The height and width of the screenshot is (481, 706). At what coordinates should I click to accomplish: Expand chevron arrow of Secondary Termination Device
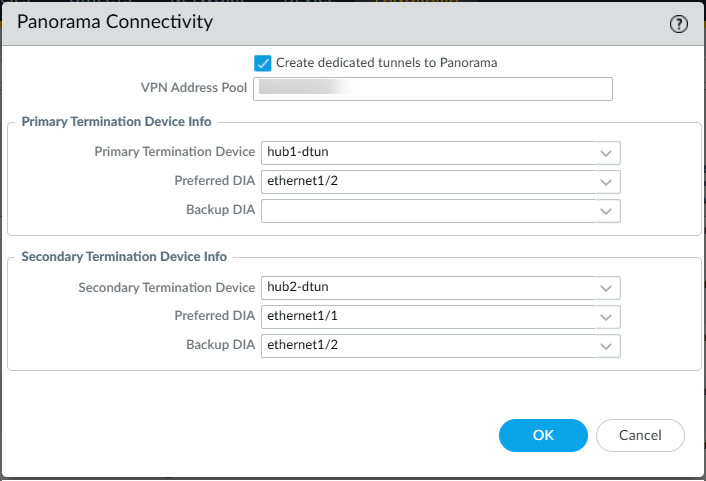pyautogui.click(x=606, y=288)
